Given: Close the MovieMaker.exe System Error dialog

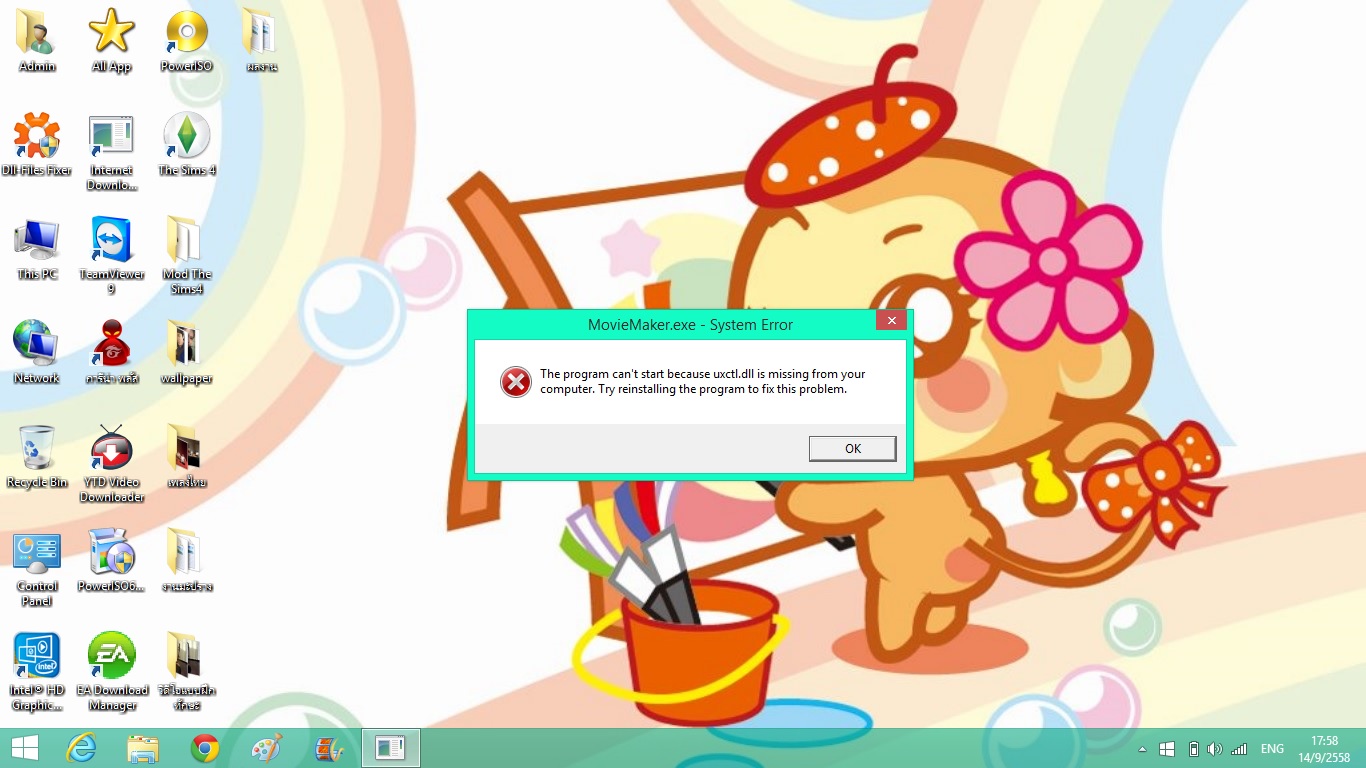Looking at the screenshot, I should tap(891, 321).
